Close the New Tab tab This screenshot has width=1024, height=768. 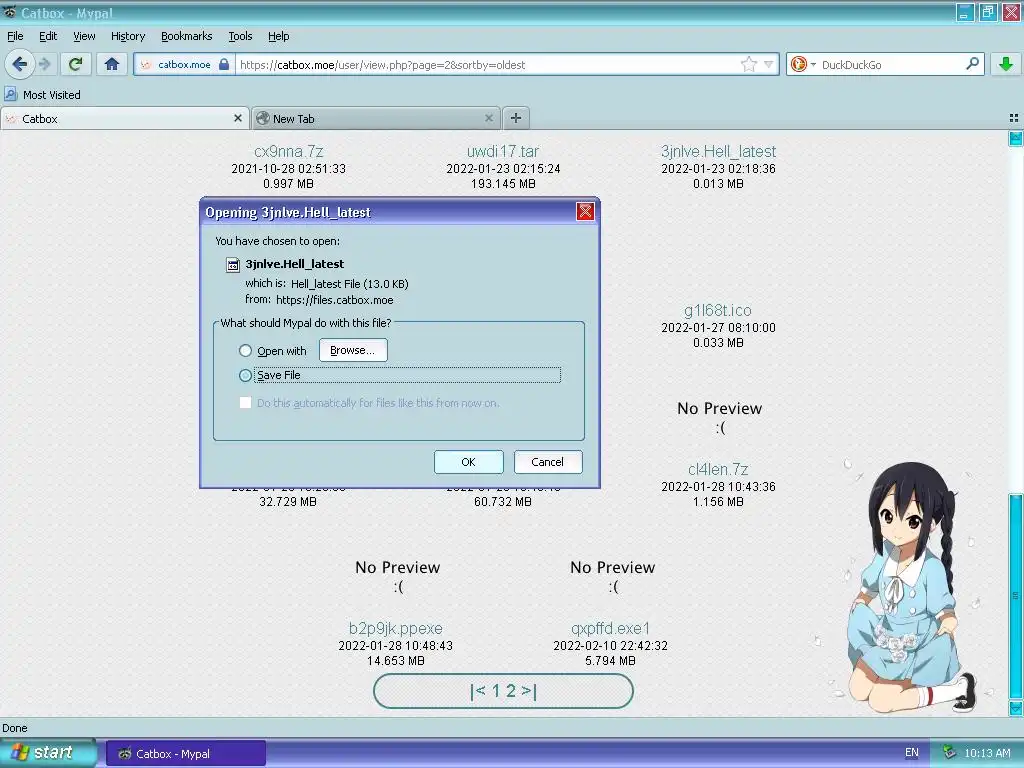pyautogui.click(x=488, y=118)
